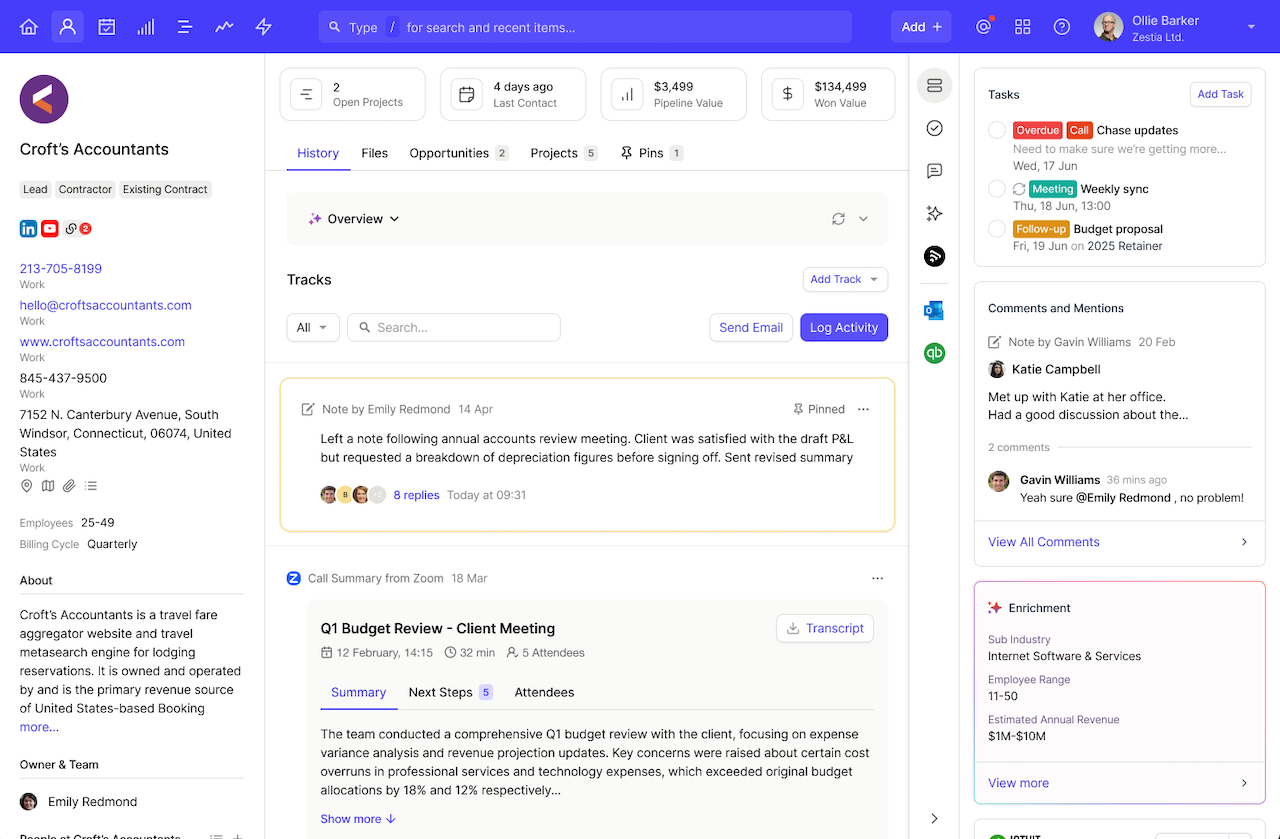Screen dimensions: 1280x839
Task: Open more options on Zoom Call Summary
Action: pos(878,578)
